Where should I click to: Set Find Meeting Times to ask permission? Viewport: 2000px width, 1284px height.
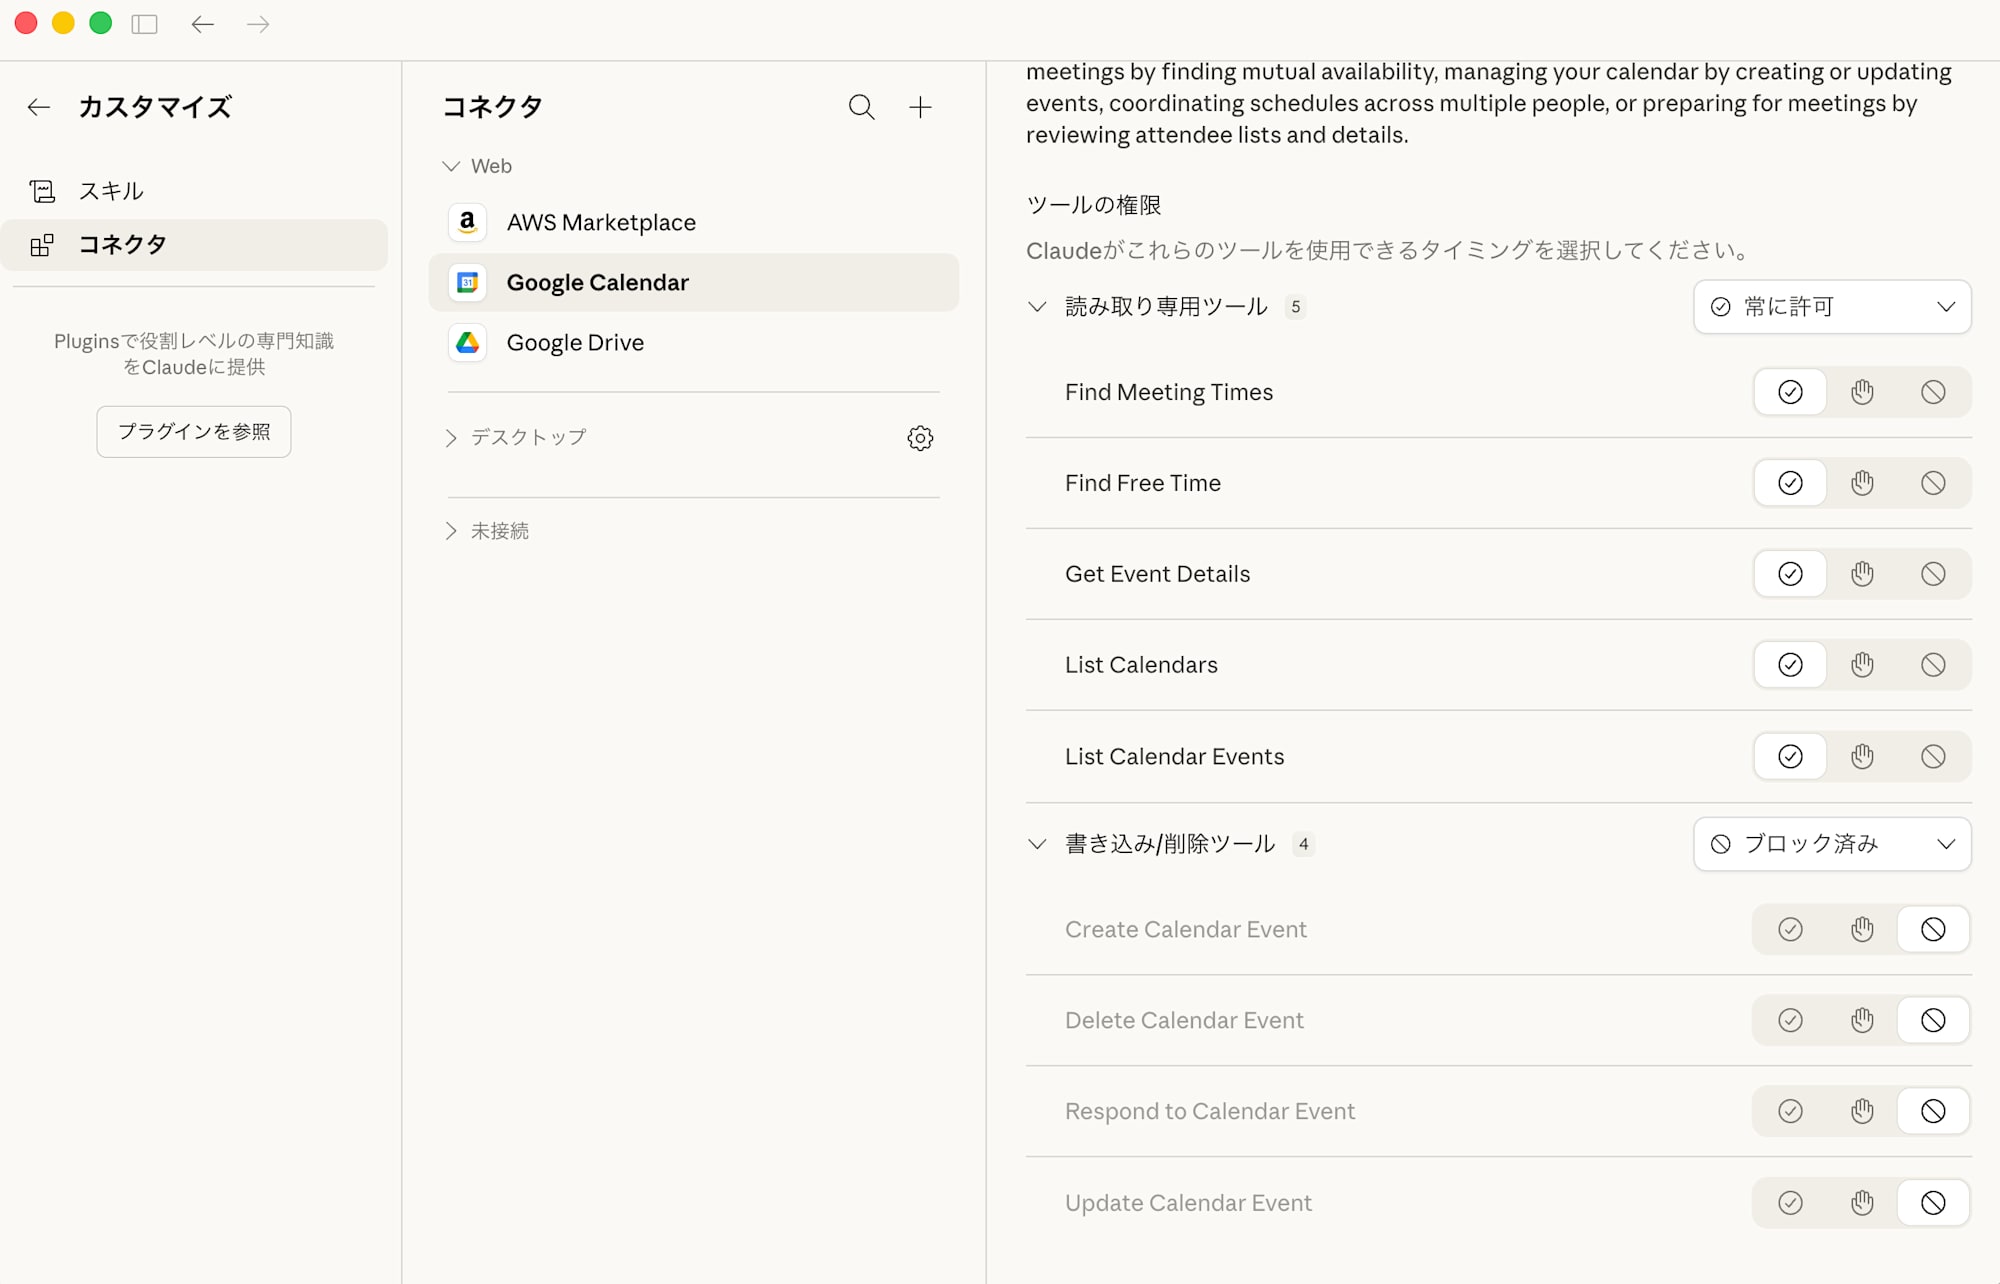point(1861,391)
